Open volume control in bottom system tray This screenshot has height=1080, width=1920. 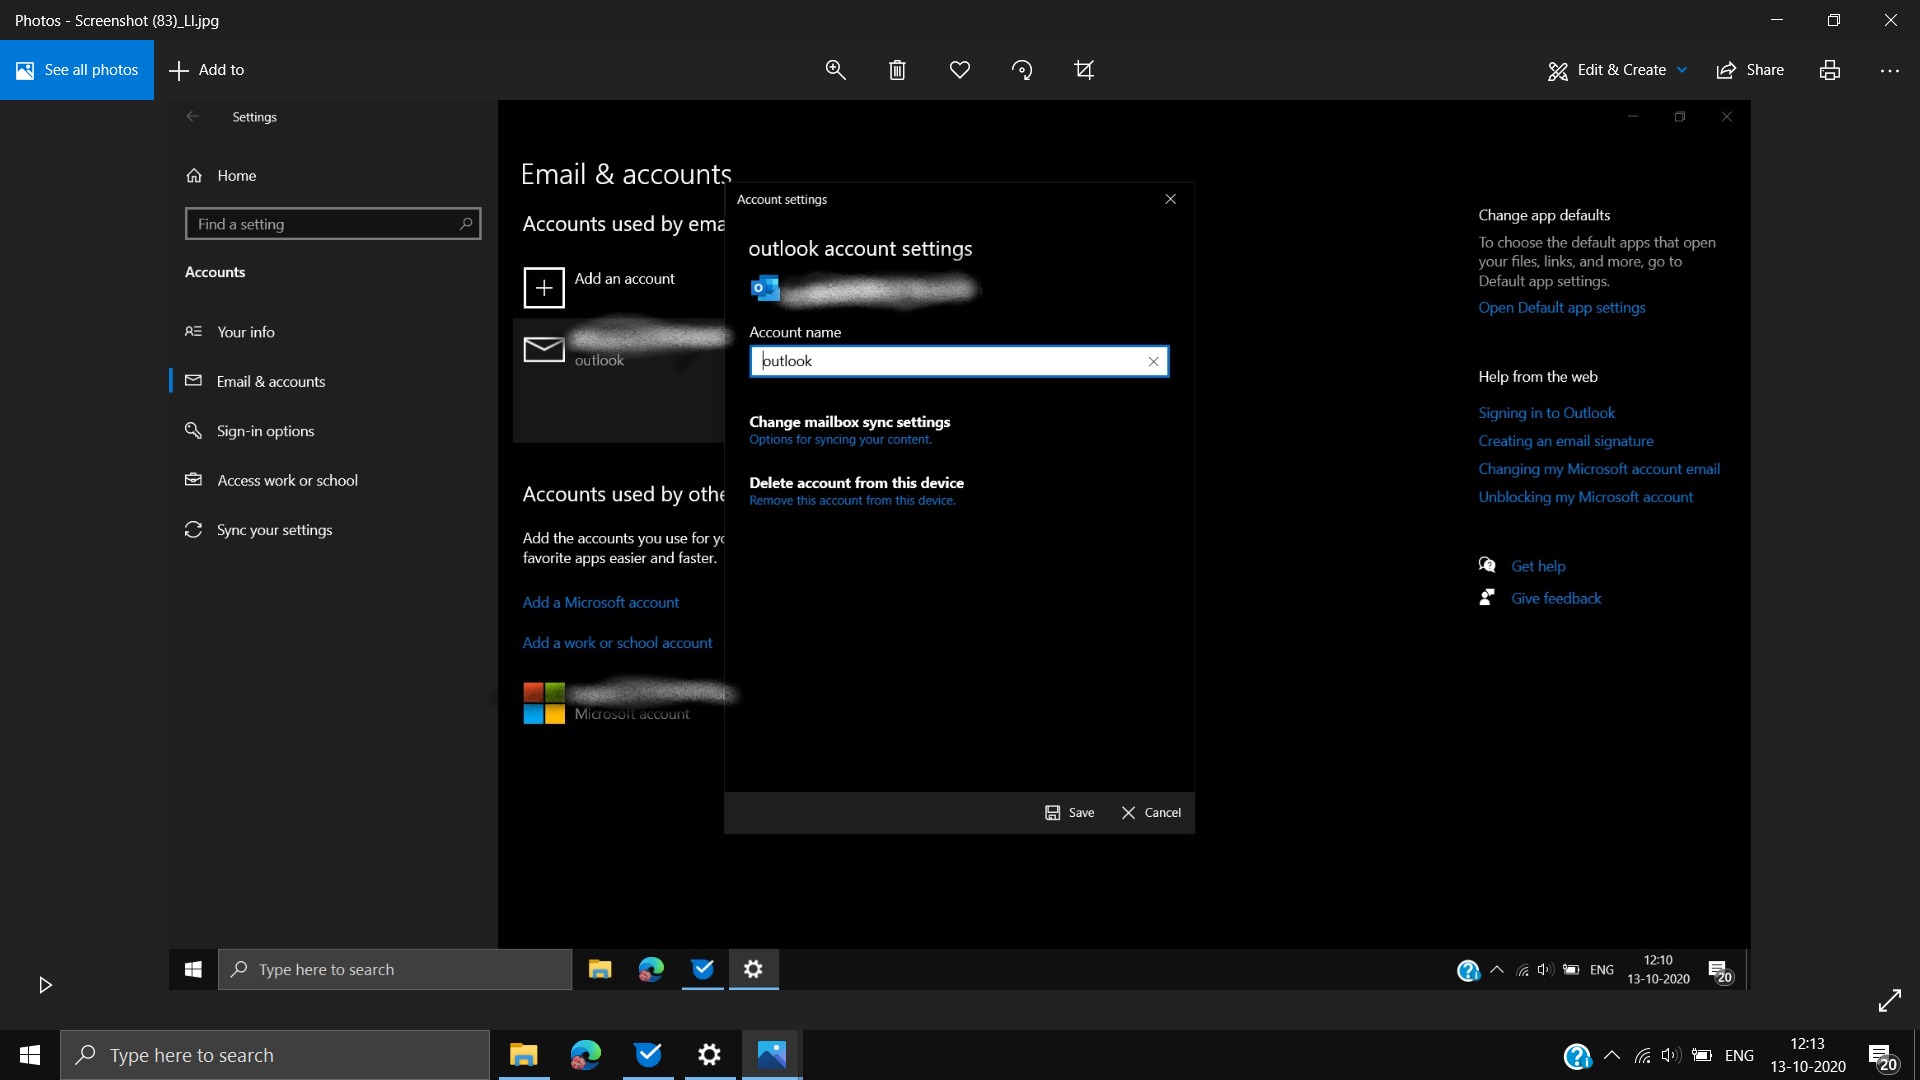click(1671, 1055)
